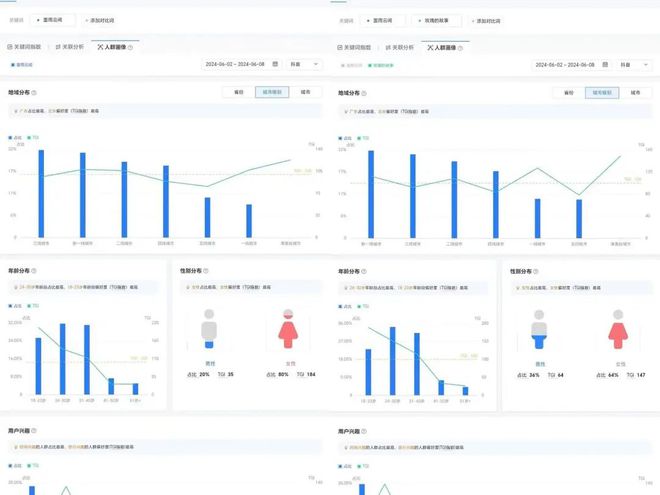Click the info icon beside 人群画像 in right panel

click(460, 48)
